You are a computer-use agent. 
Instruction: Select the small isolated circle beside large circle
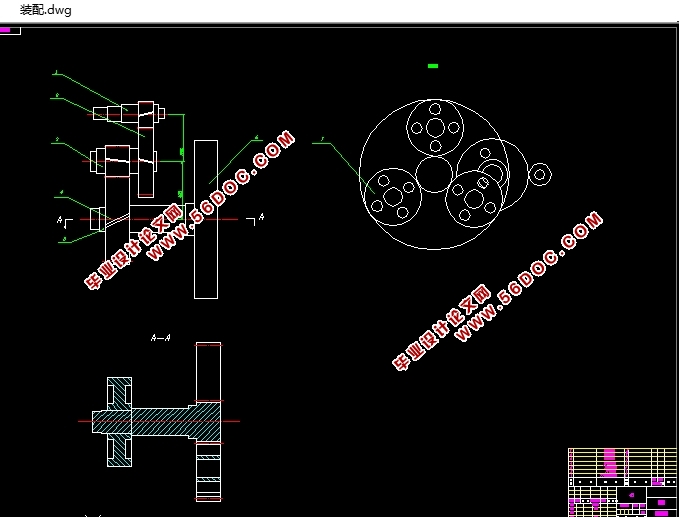click(540, 175)
